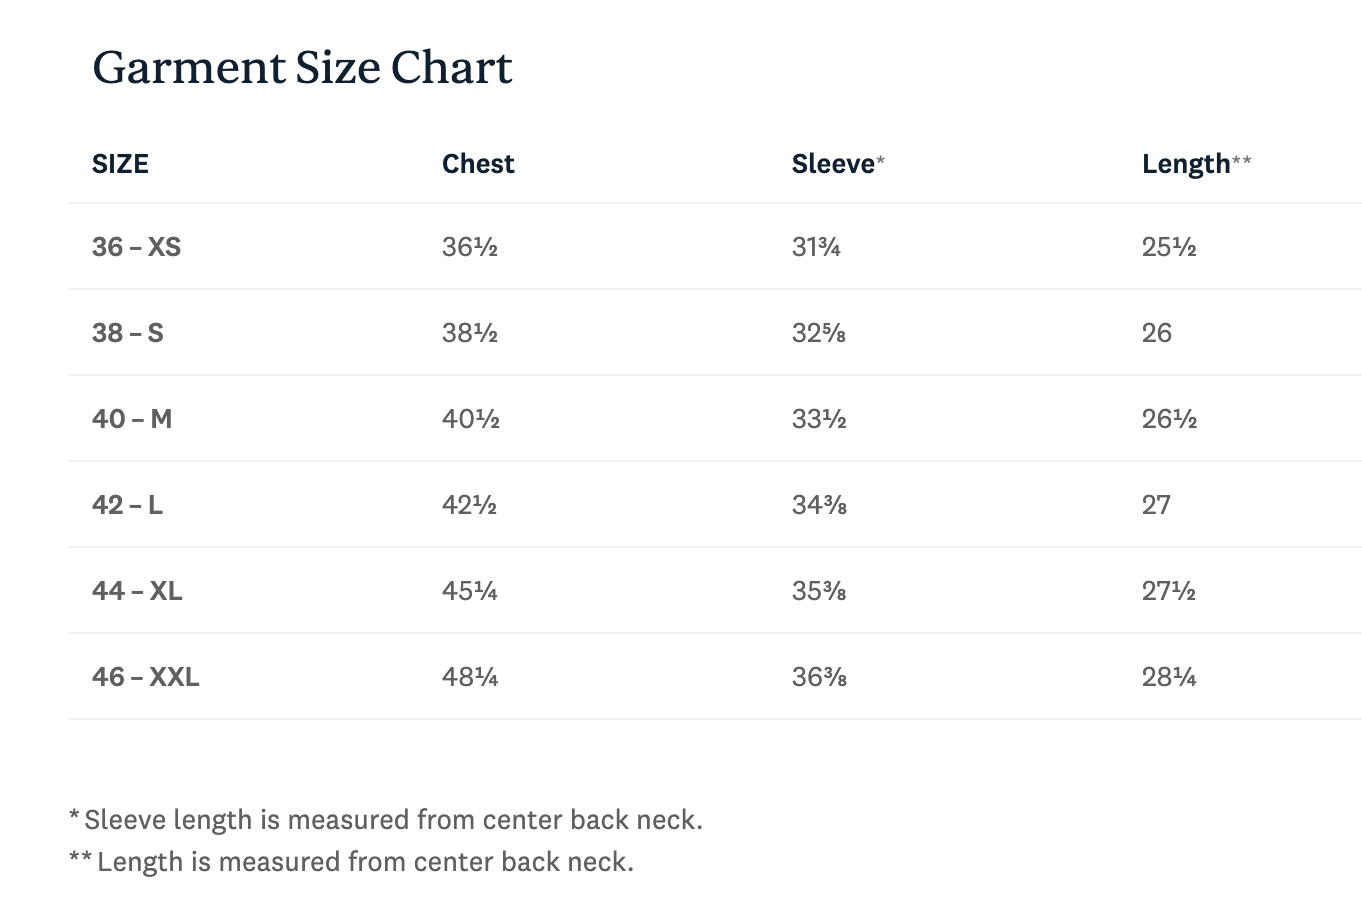Select the 46 – XXL size row label

click(146, 677)
